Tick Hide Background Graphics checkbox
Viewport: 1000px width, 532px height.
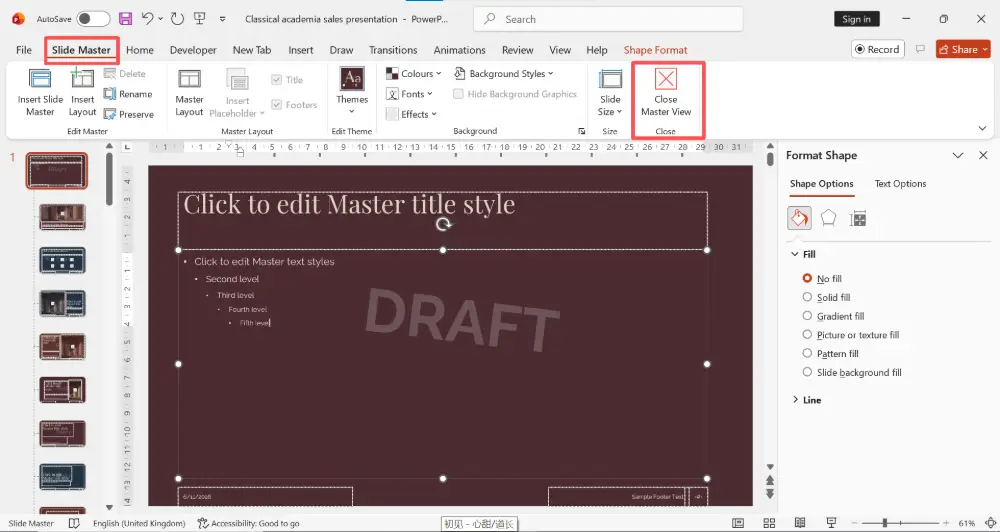pos(458,94)
